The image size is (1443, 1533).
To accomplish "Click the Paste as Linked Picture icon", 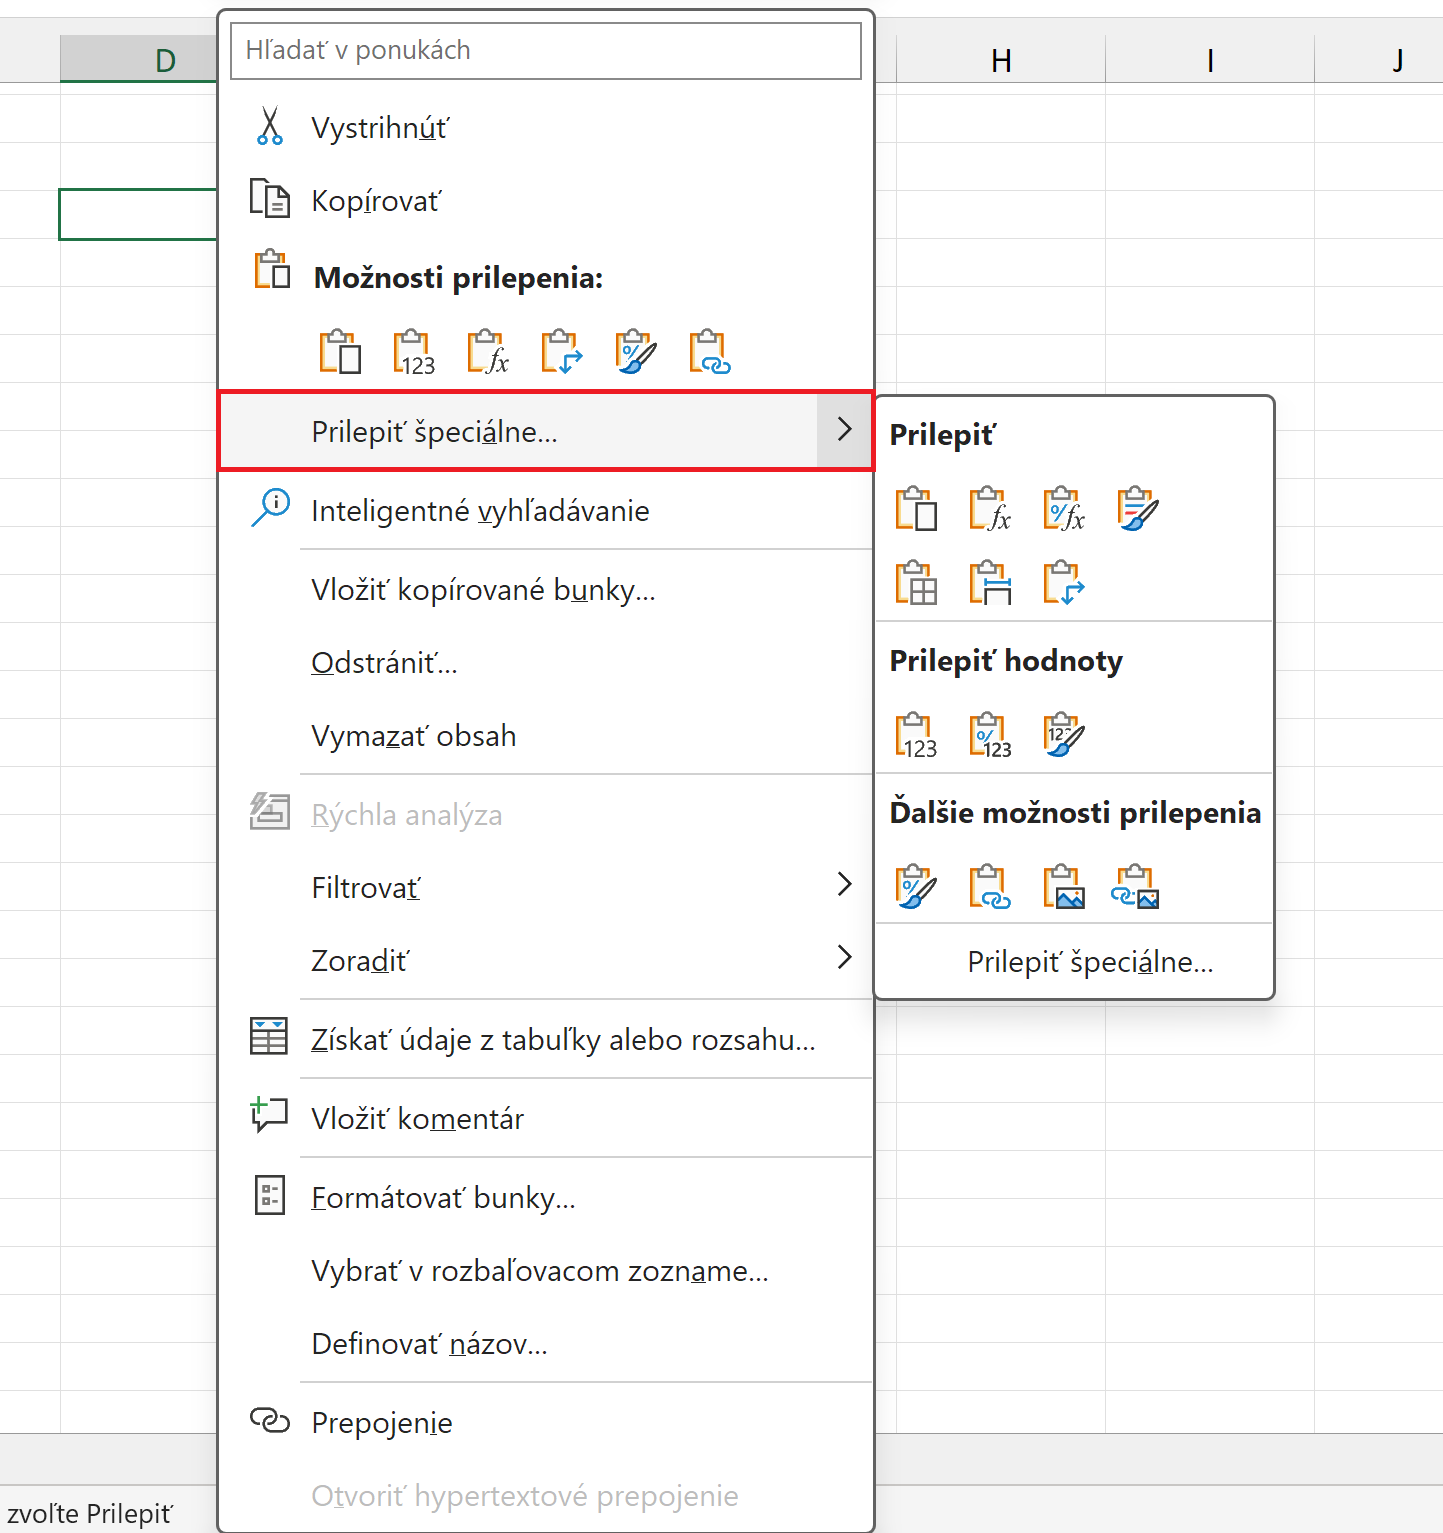I will [1136, 887].
